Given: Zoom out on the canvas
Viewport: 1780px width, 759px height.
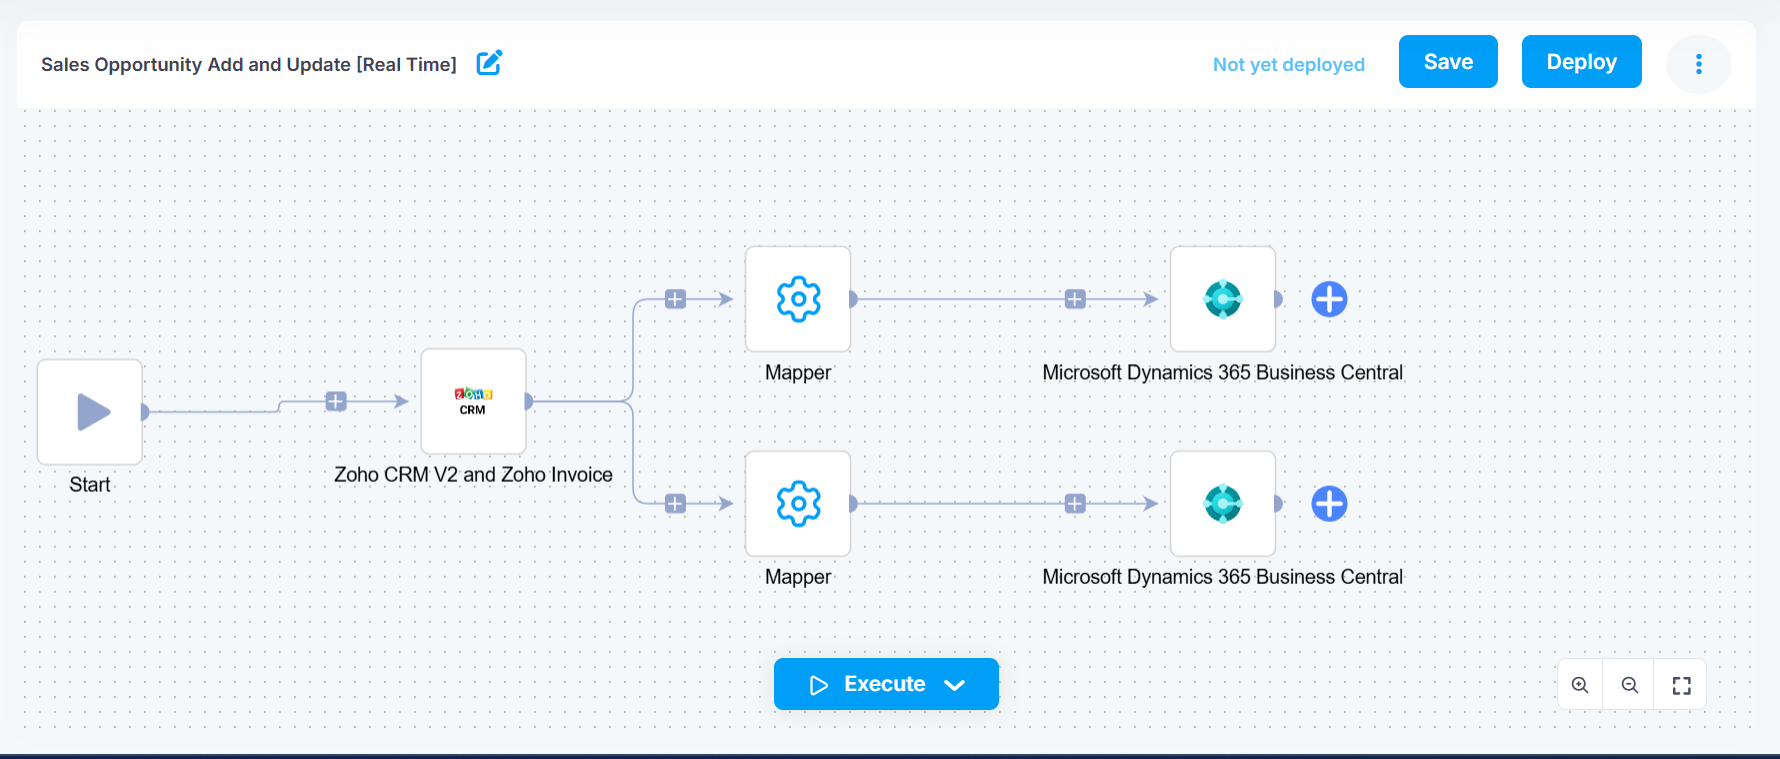Looking at the screenshot, I should (1630, 685).
